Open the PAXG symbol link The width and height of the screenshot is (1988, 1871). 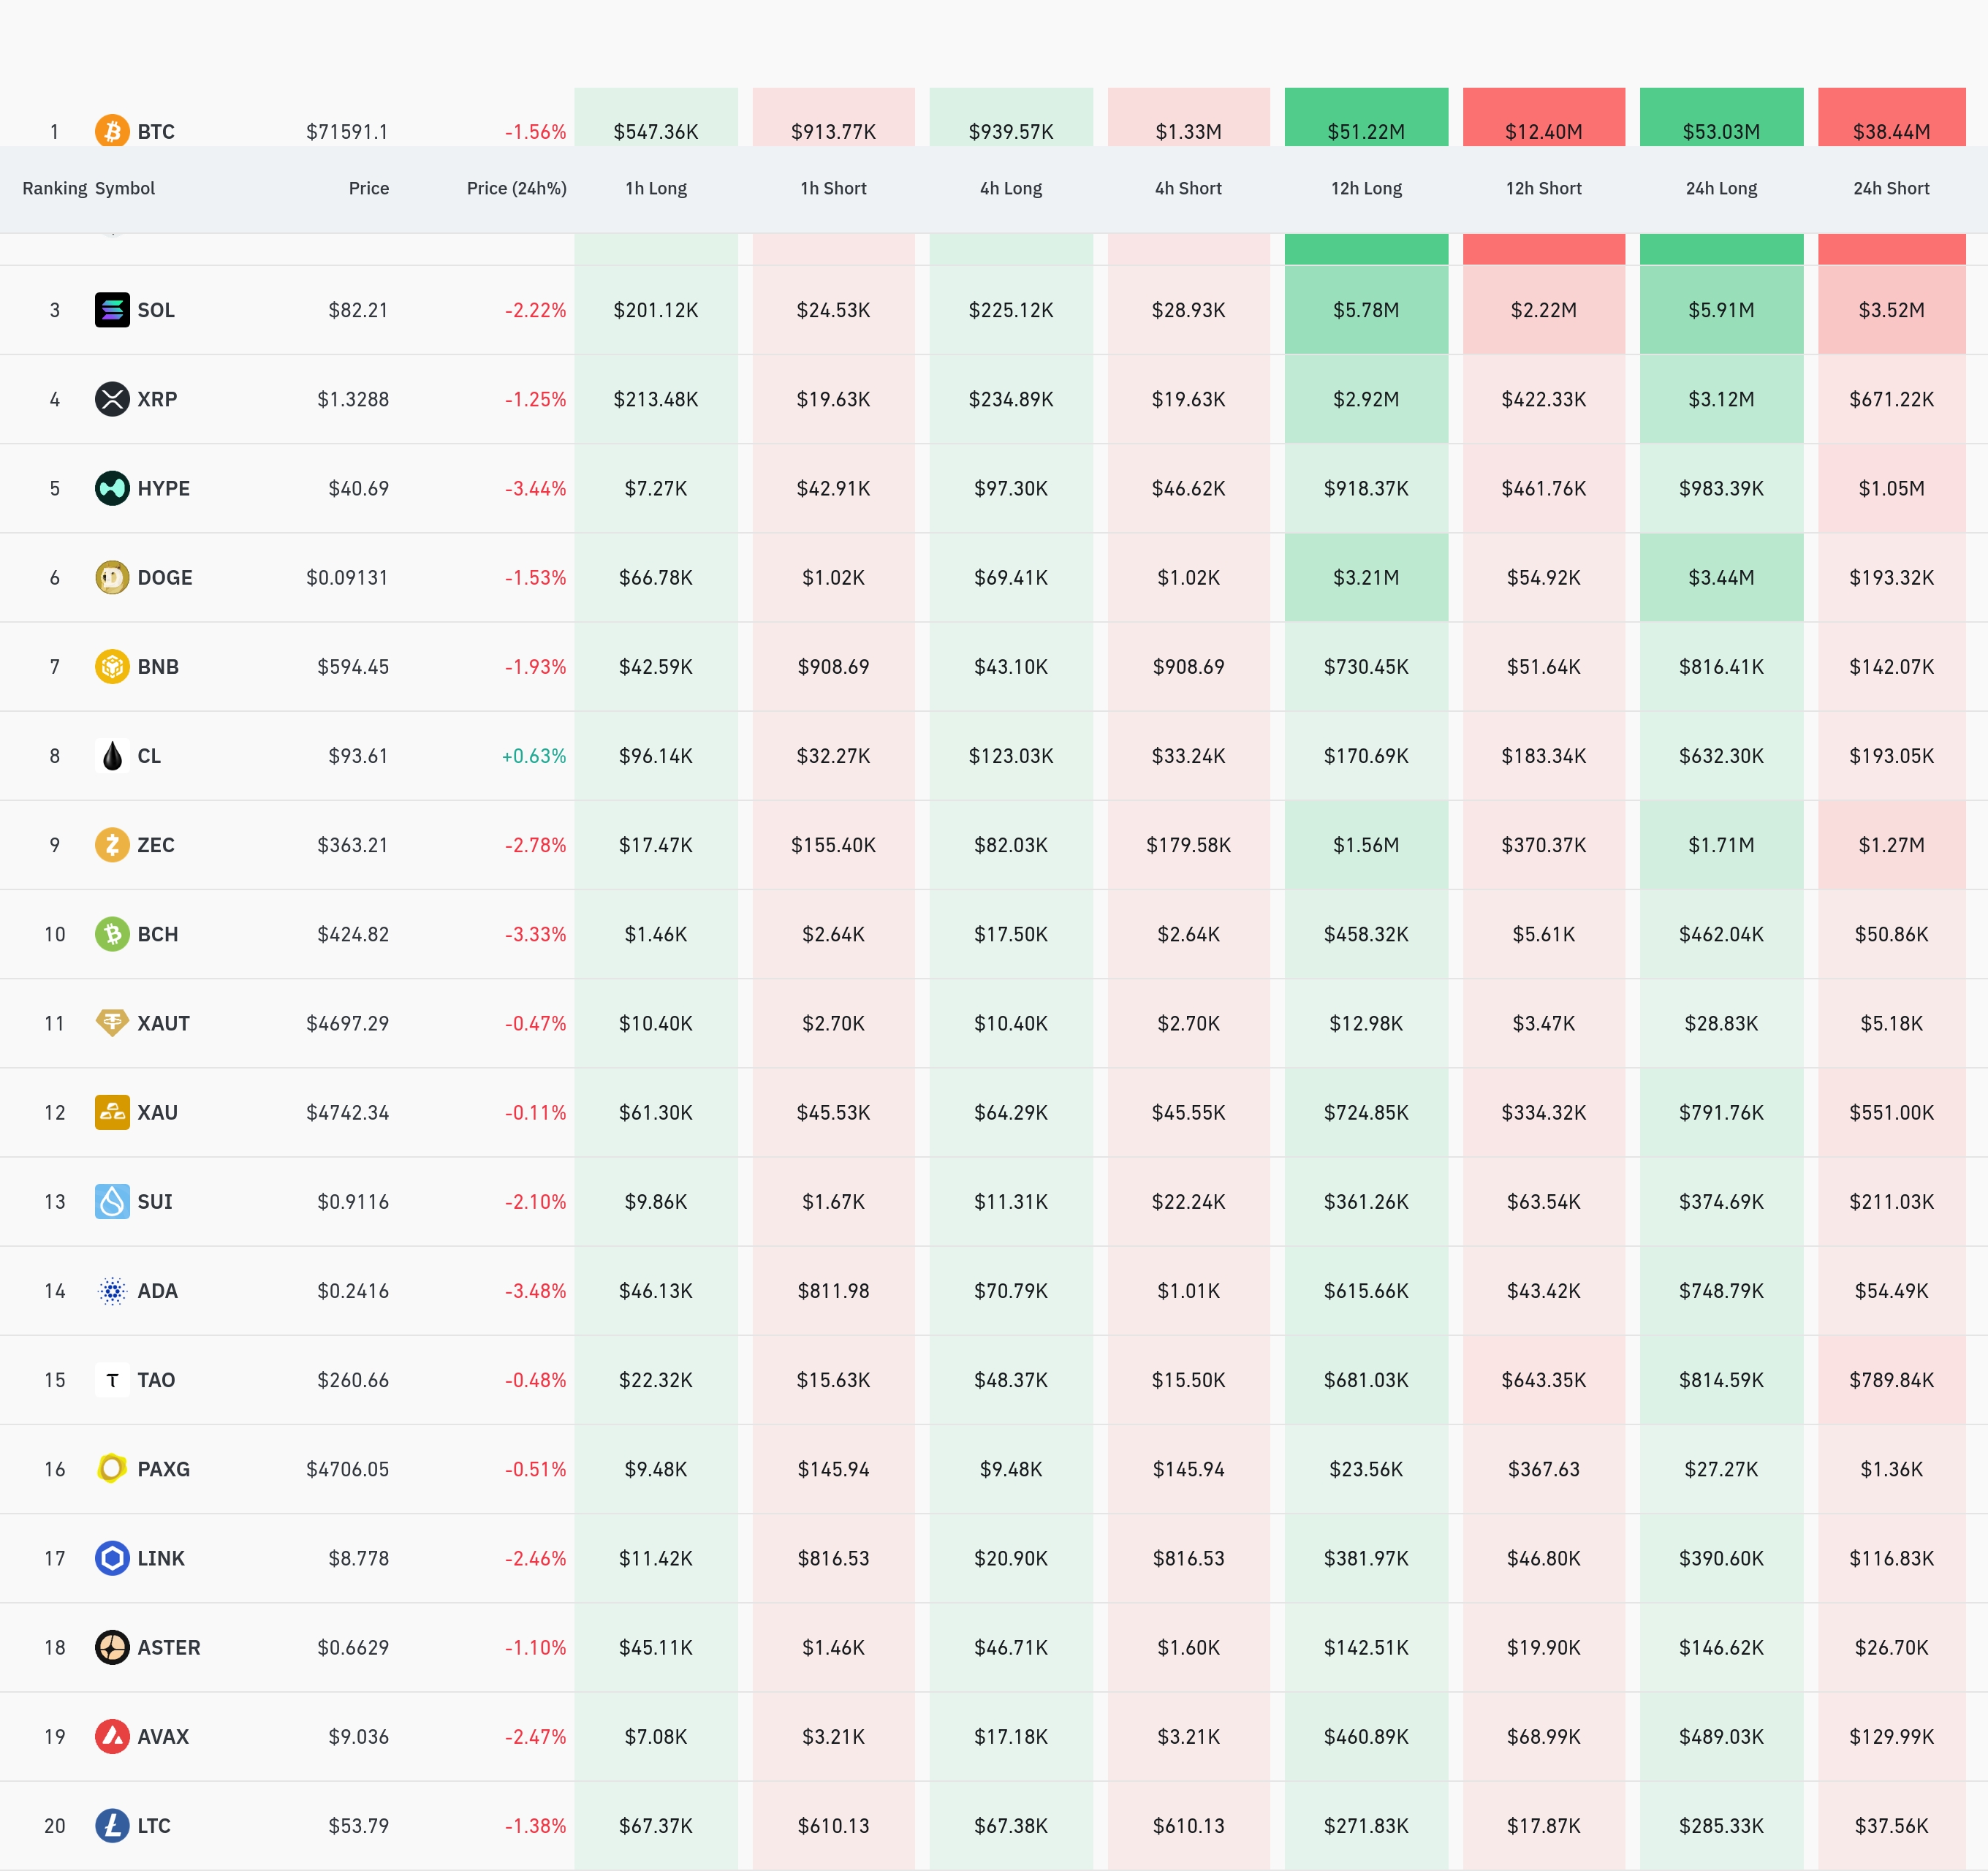tap(163, 1469)
